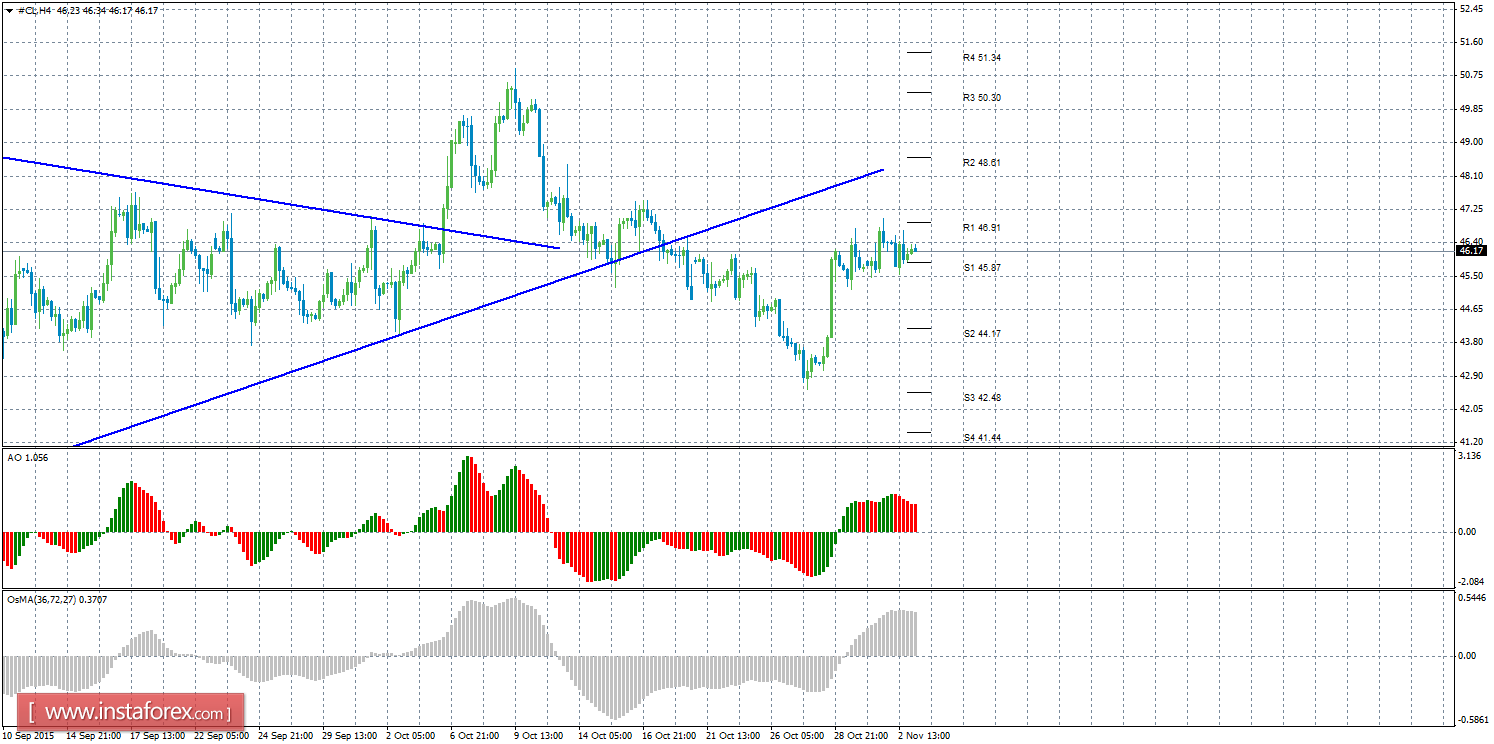Click the 0.5446 OsMA scale value
1494x744 pixels.
pyautogui.click(x=1471, y=598)
